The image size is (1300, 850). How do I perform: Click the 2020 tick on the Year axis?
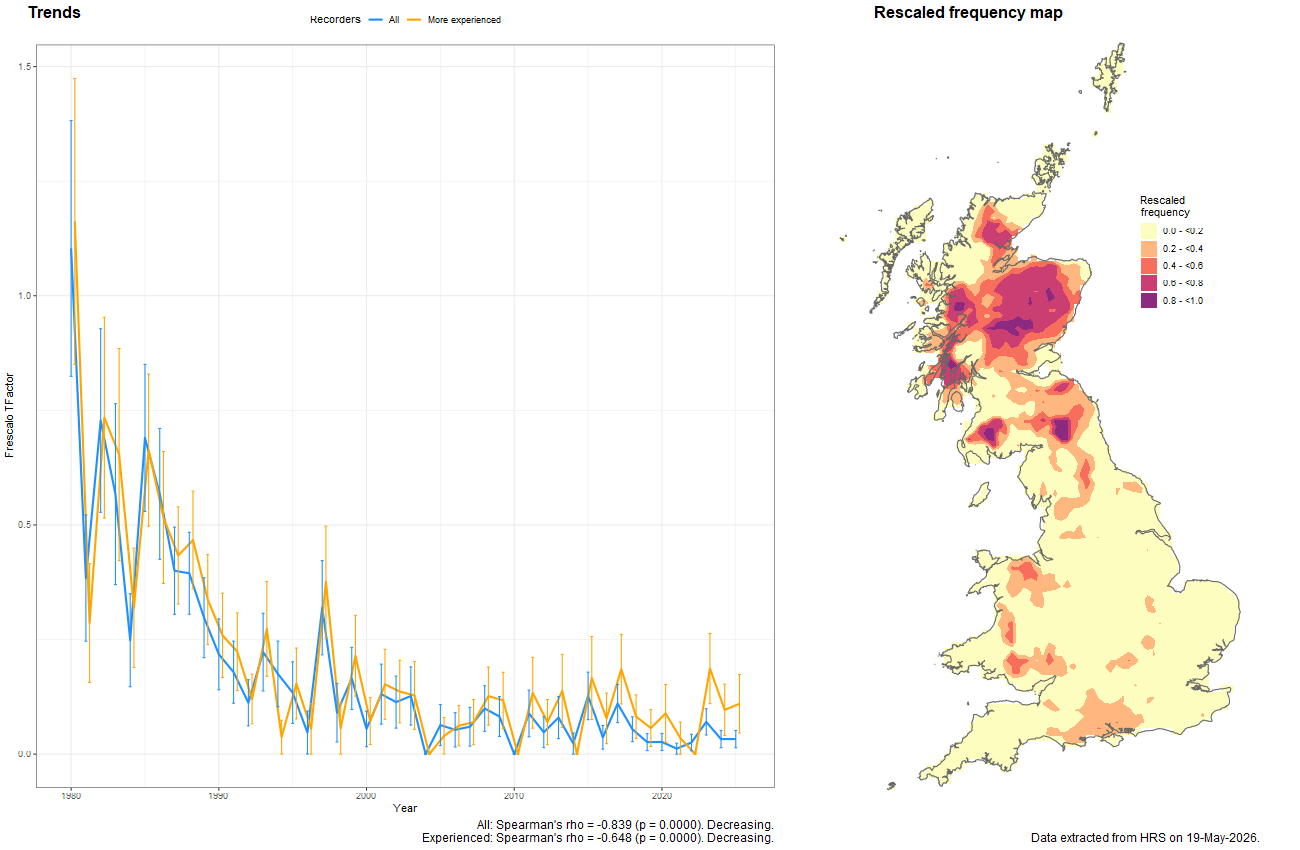(x=661, y=796)
